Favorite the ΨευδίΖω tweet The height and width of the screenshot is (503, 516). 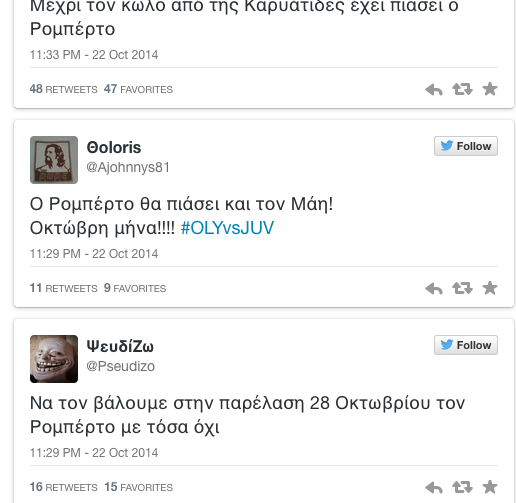tap(490, 487)
